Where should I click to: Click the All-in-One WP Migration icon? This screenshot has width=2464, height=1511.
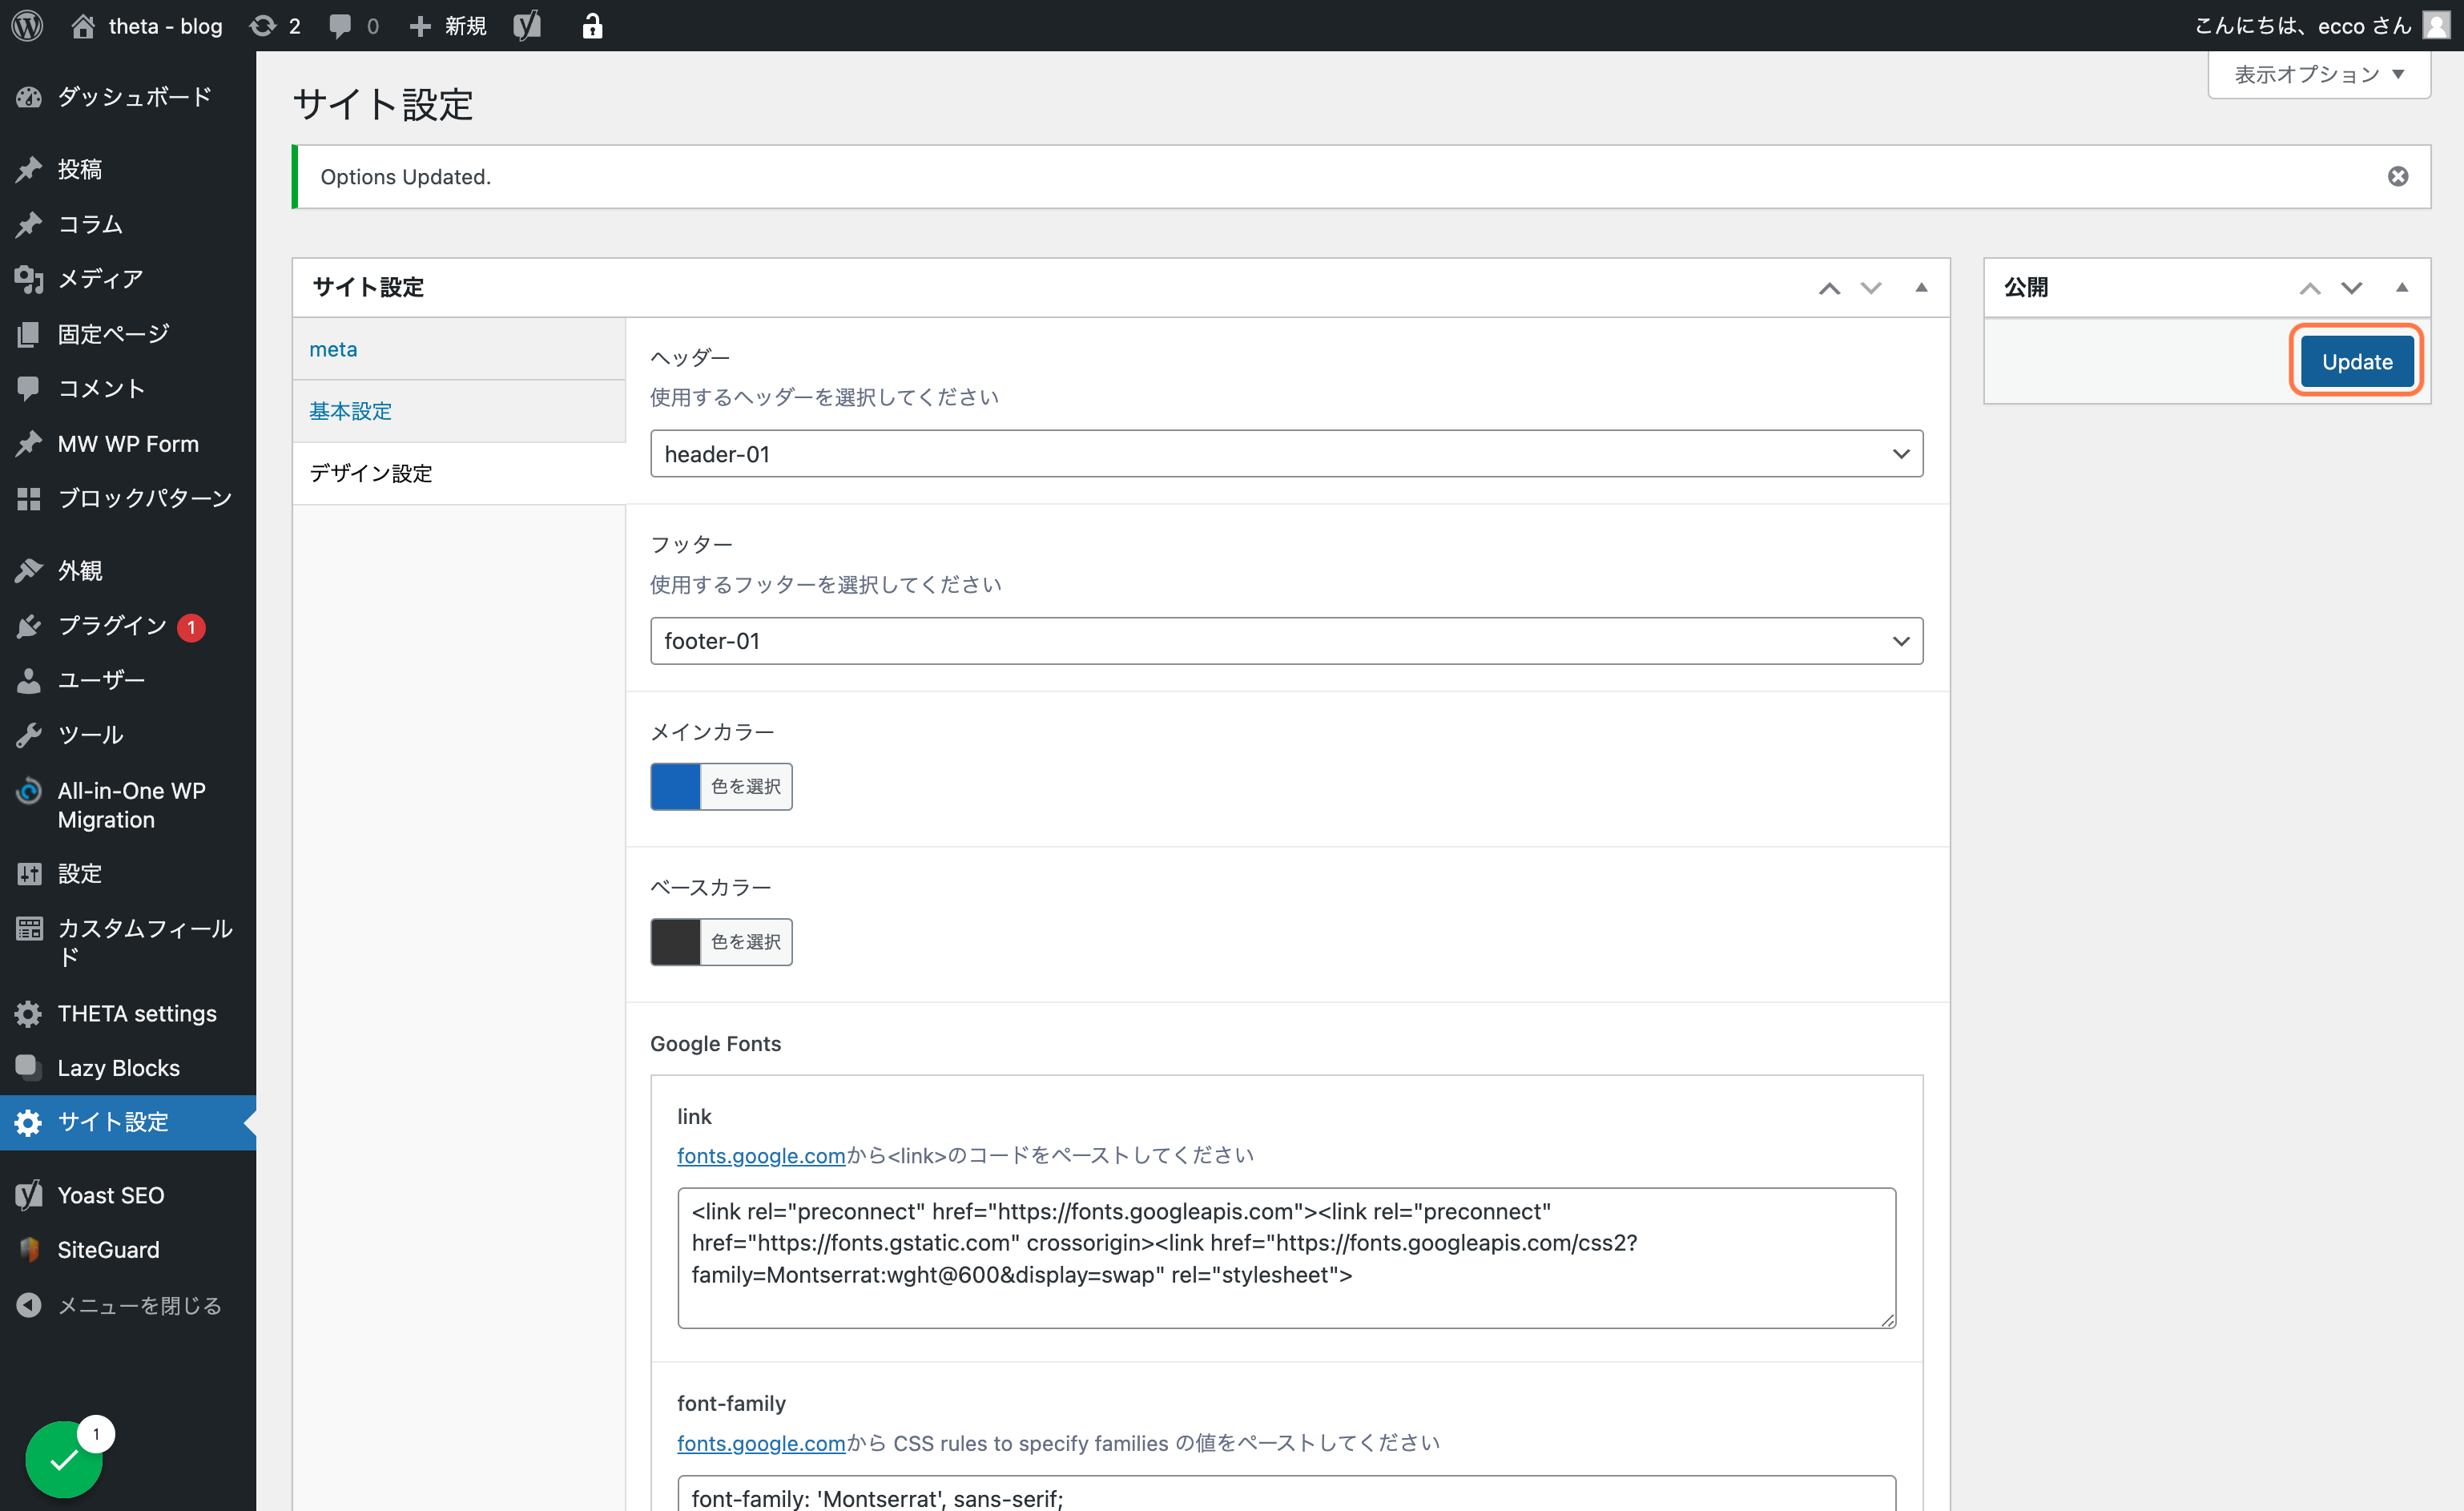pos(28,791)
